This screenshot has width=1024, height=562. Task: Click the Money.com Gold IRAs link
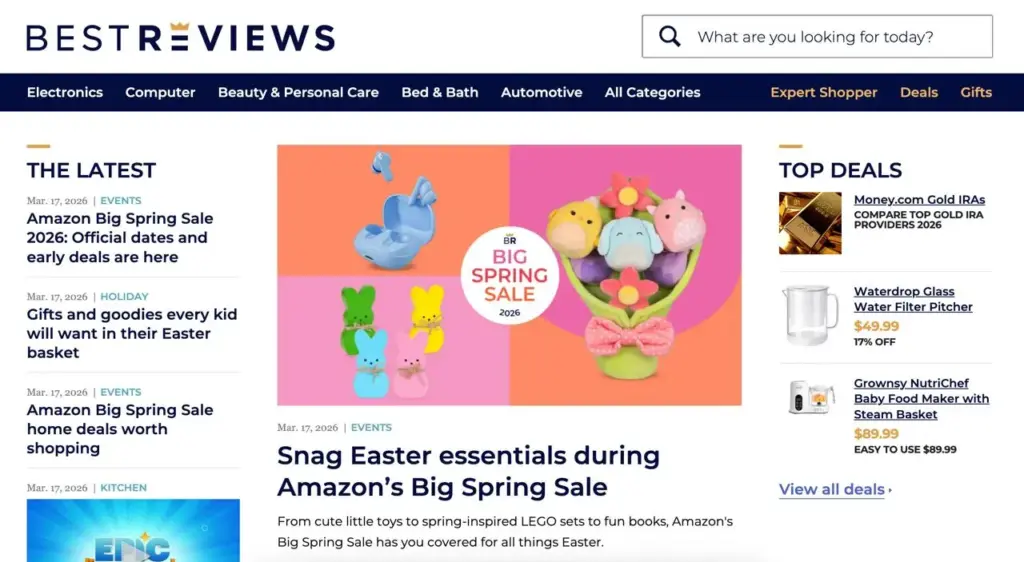click(x=919, y=200)
